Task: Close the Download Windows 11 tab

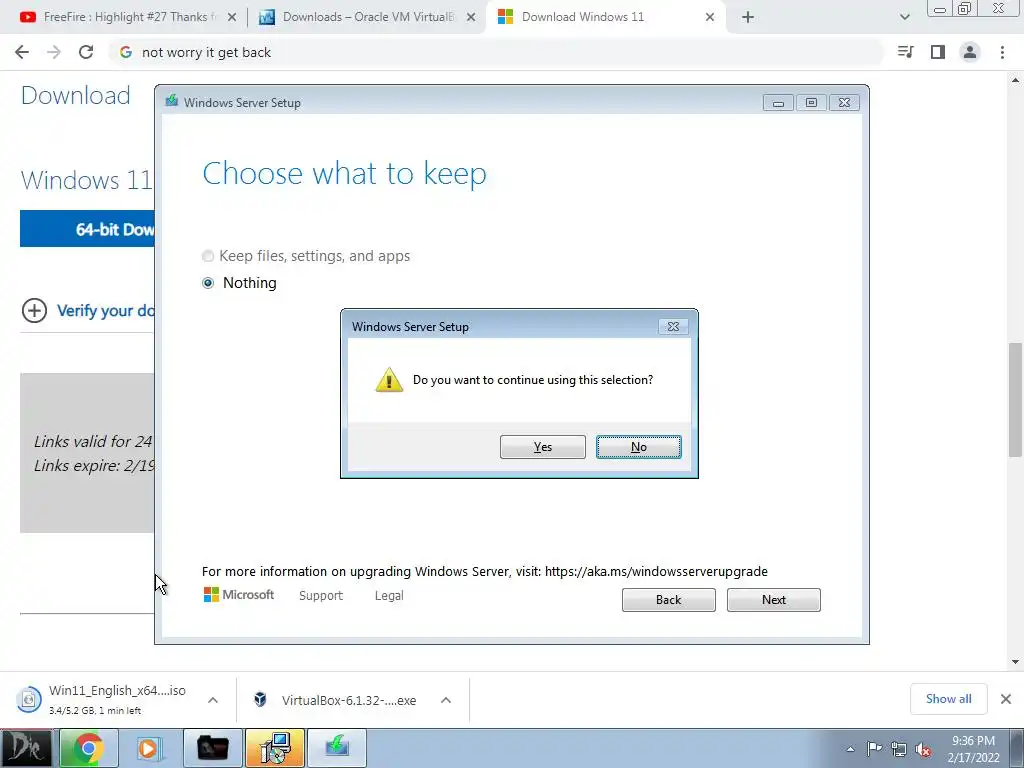Action: point(710,18)
